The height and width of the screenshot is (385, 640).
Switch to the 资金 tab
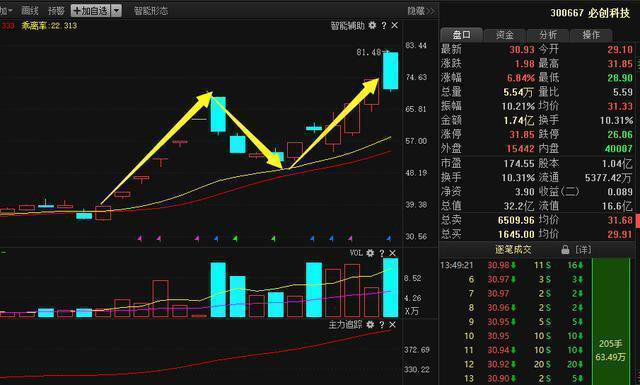pyautogui.click(x=505, y=35)
